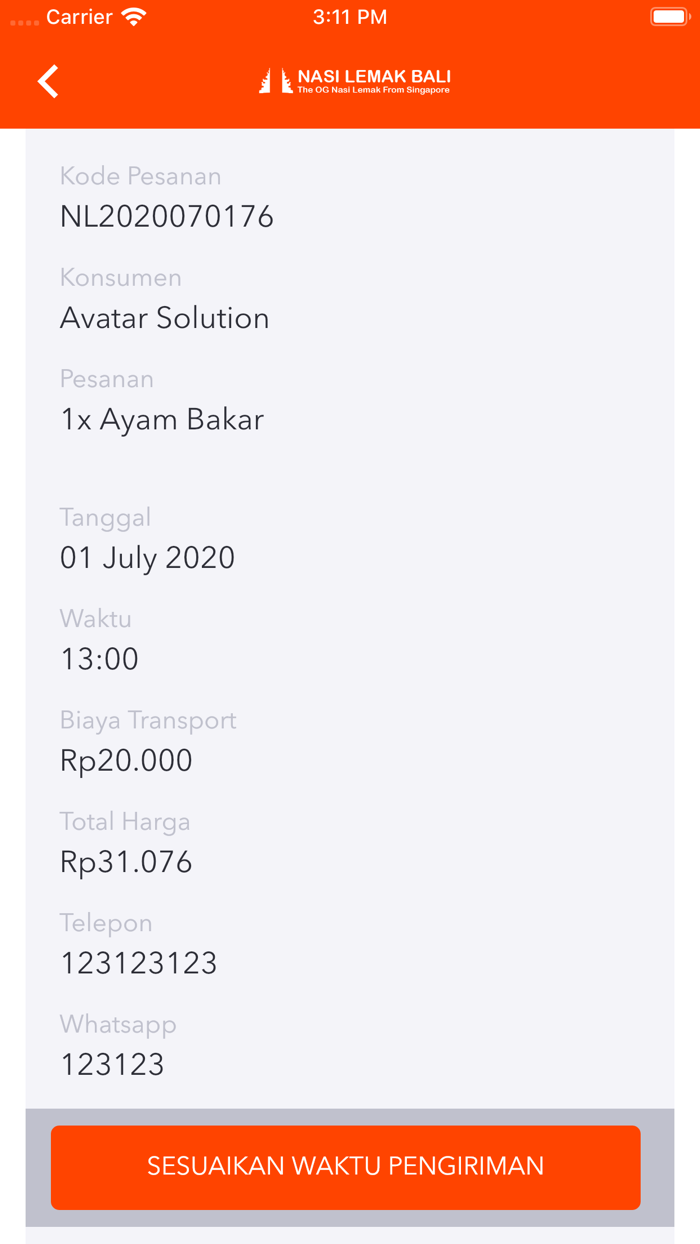
Task: Tap the Nasi Lemak Bali title text
Action: pos(374,77)
